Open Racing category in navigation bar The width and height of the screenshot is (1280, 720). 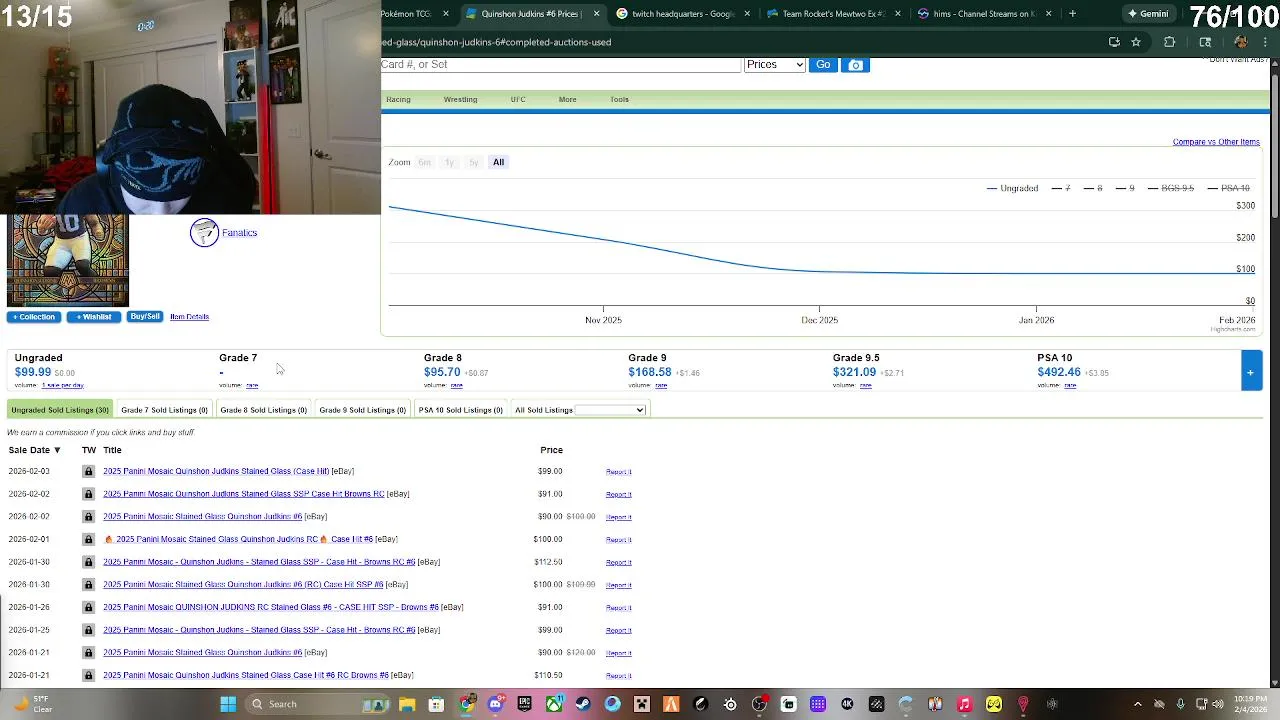[398, 99]
